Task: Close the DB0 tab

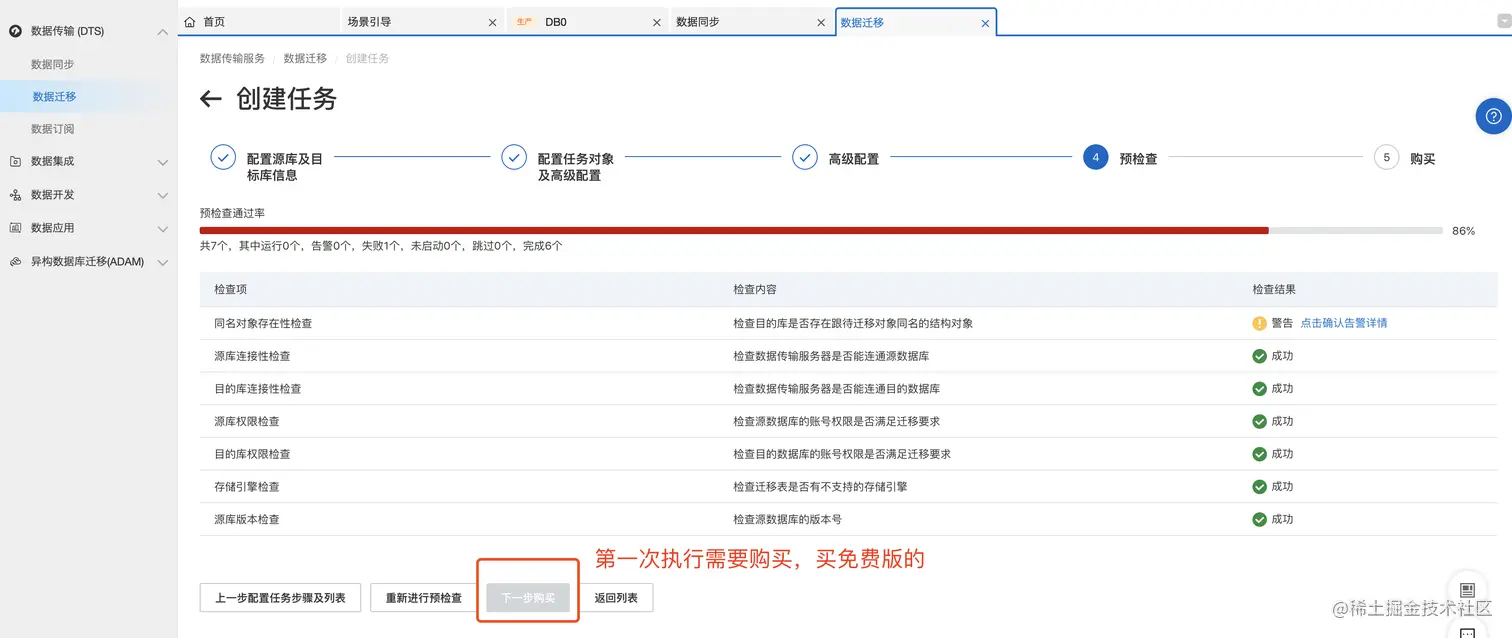Action: coord(657,22)
